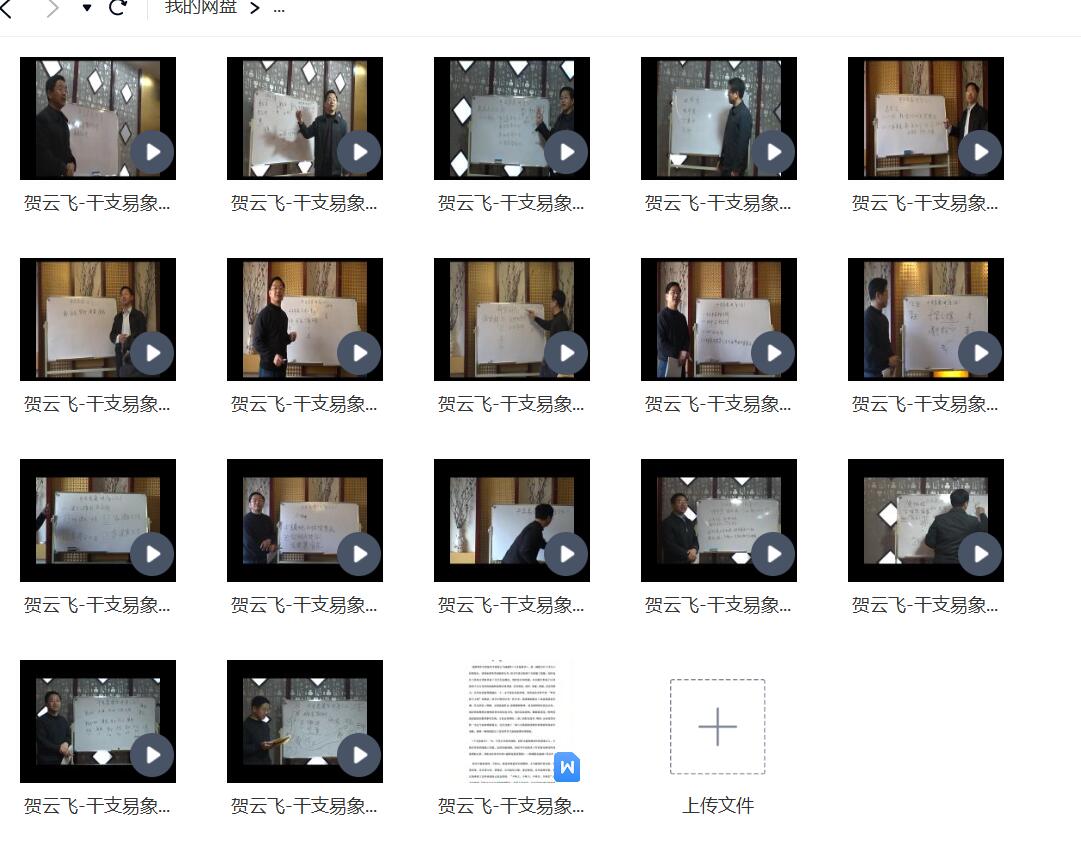Click the Word document's file name
Viewport: 1081px width, 862px height.
(x=511, y=806)
